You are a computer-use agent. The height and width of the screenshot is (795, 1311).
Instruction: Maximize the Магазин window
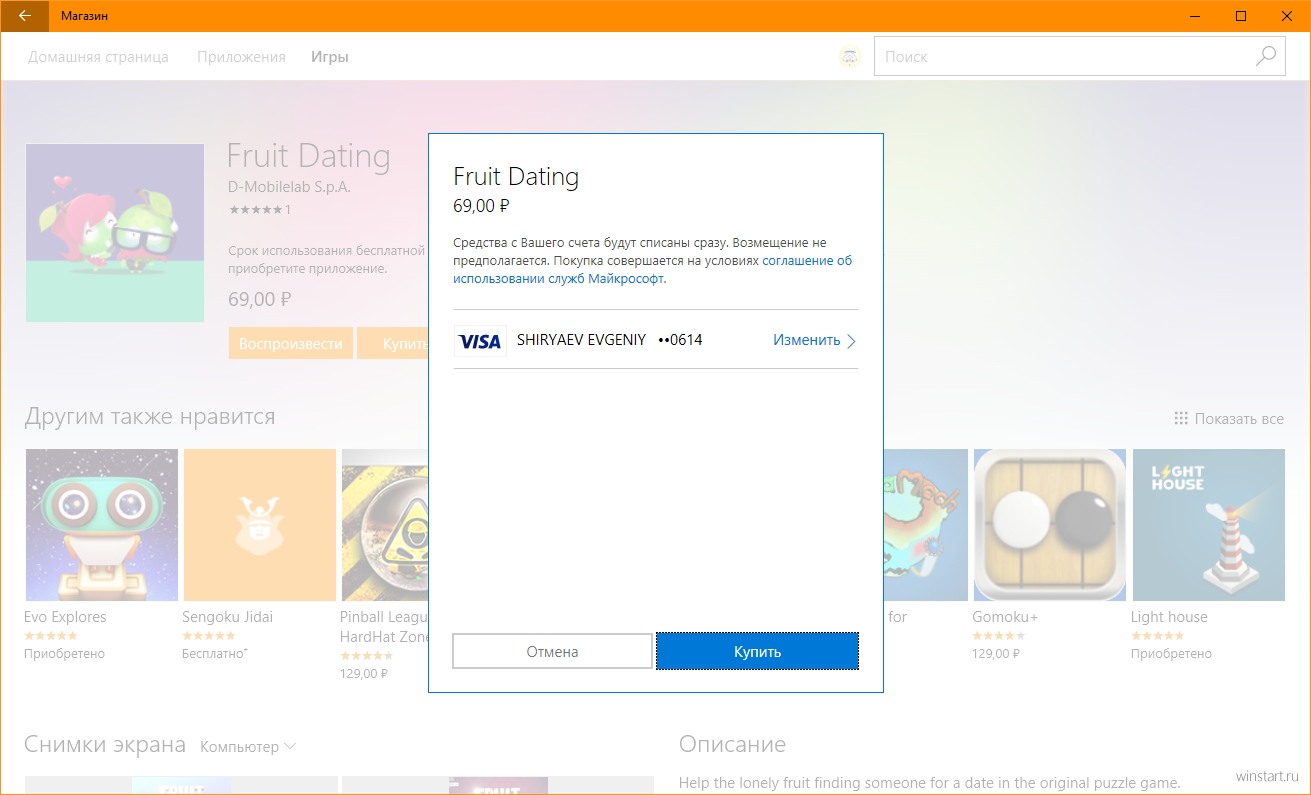point(1241,16)
